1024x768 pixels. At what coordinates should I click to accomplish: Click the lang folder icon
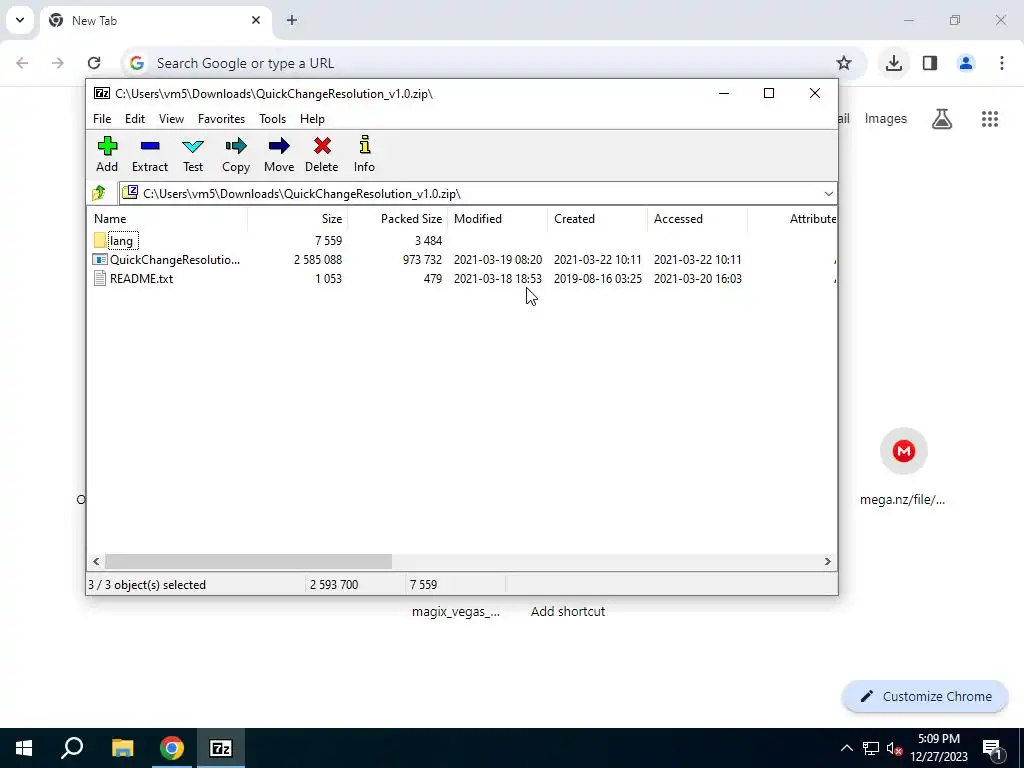click(x=100, y=240)
